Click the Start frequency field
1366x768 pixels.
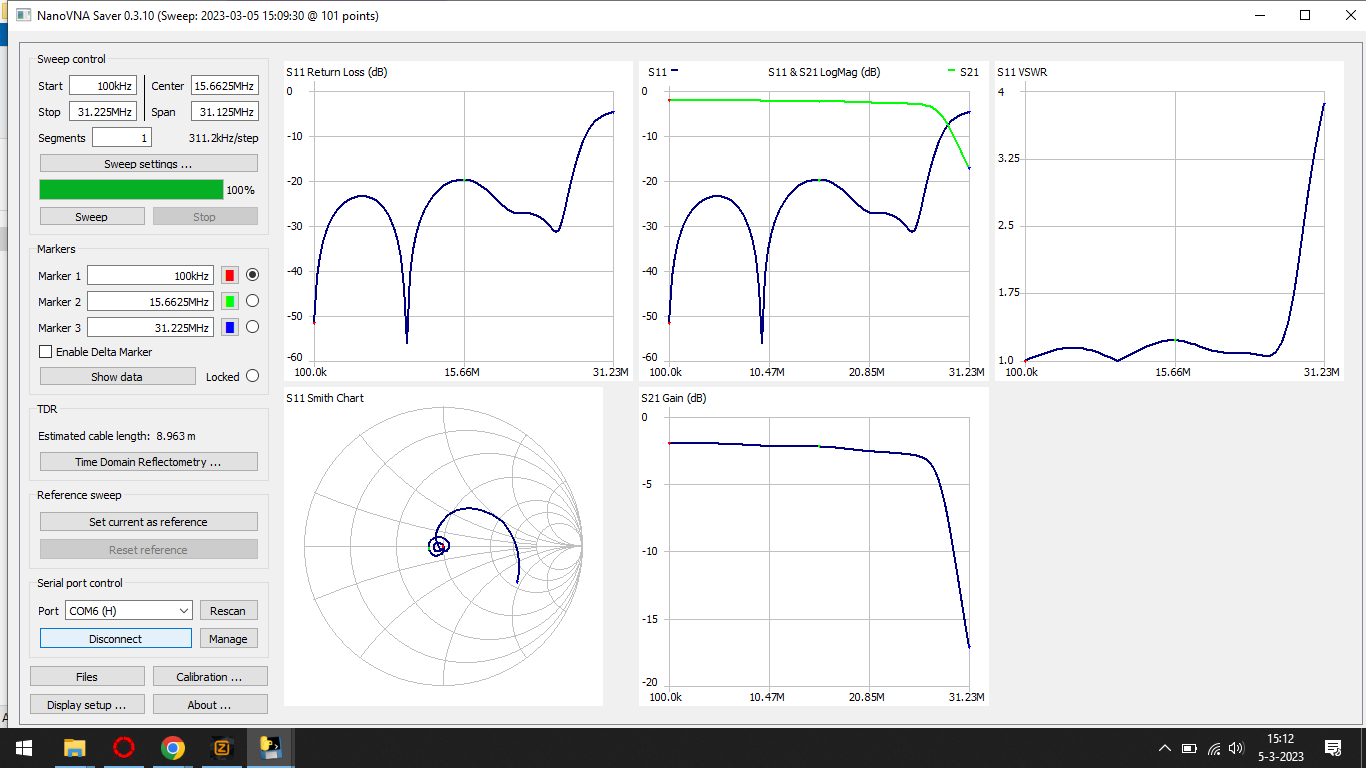point(102,86)
